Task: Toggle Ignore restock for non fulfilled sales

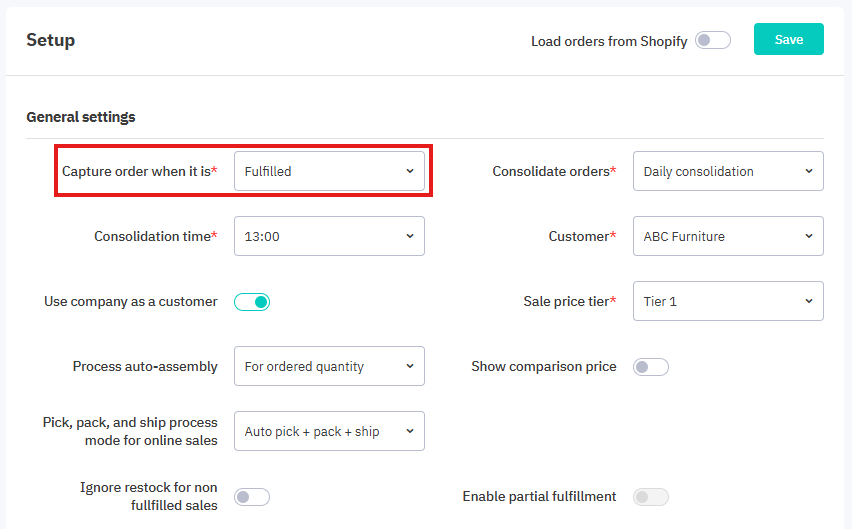Action: 252,497
